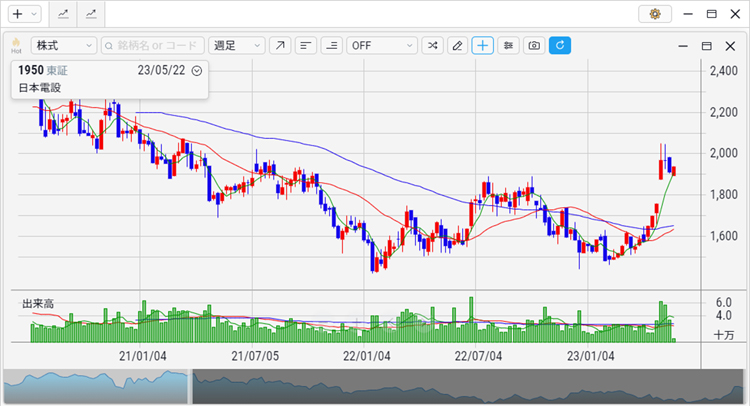Screen dimensions: 750x406
Task: Click the gear settings button in title bar
Action: [x=655, y=14]
